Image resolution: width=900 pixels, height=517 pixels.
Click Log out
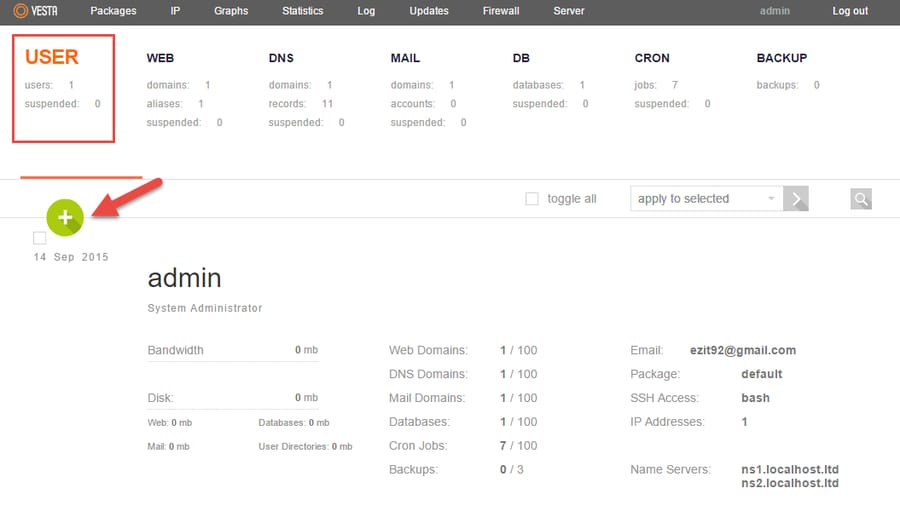pyautogui.click(x=850, y=11)
